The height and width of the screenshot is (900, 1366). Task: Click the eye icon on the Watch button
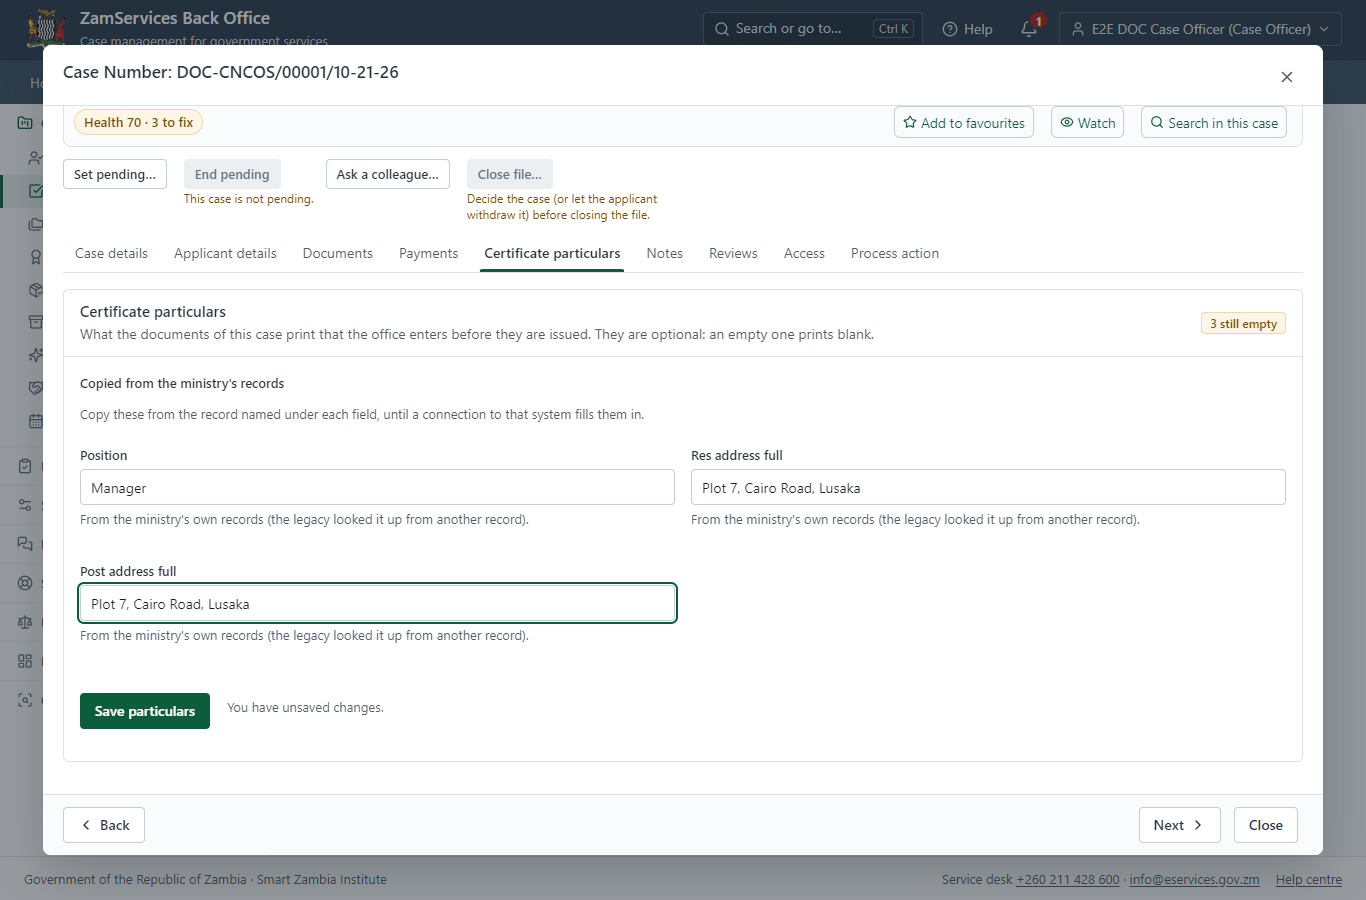tap(1067, 122)
